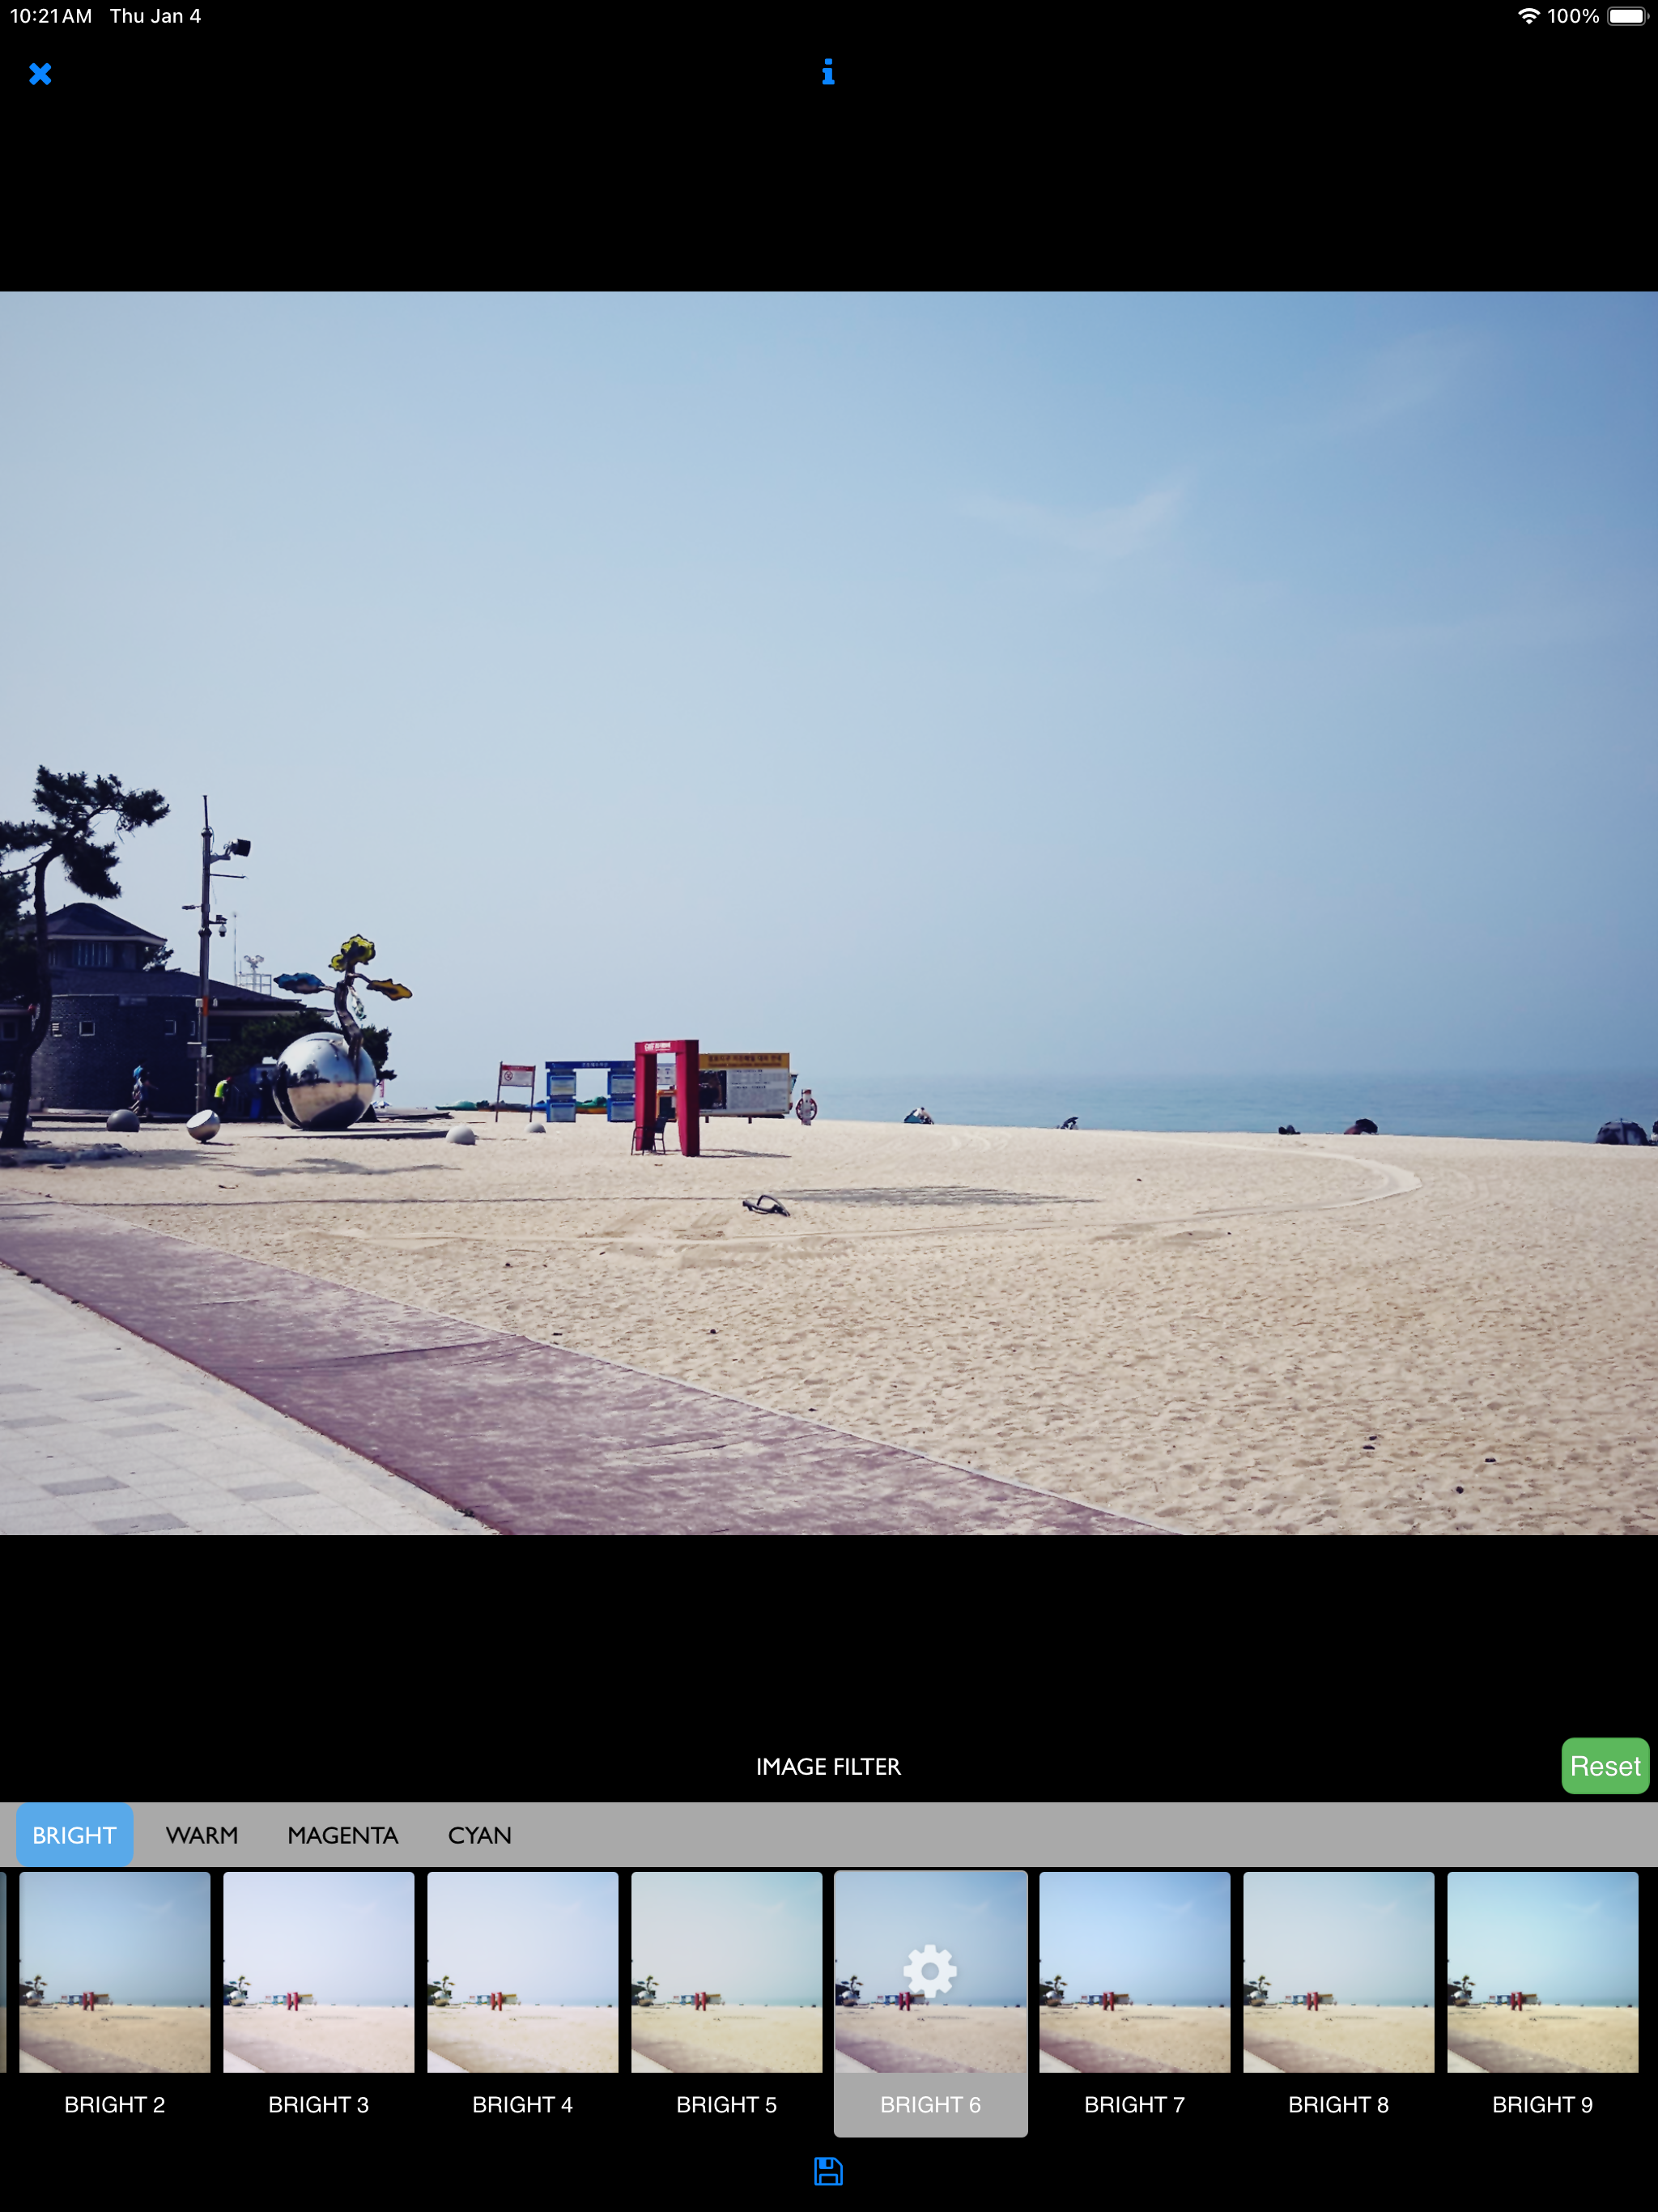Save the image with the floppy disk icon
This screenshot has height=2212, width=1658.
click(828, 2171)
